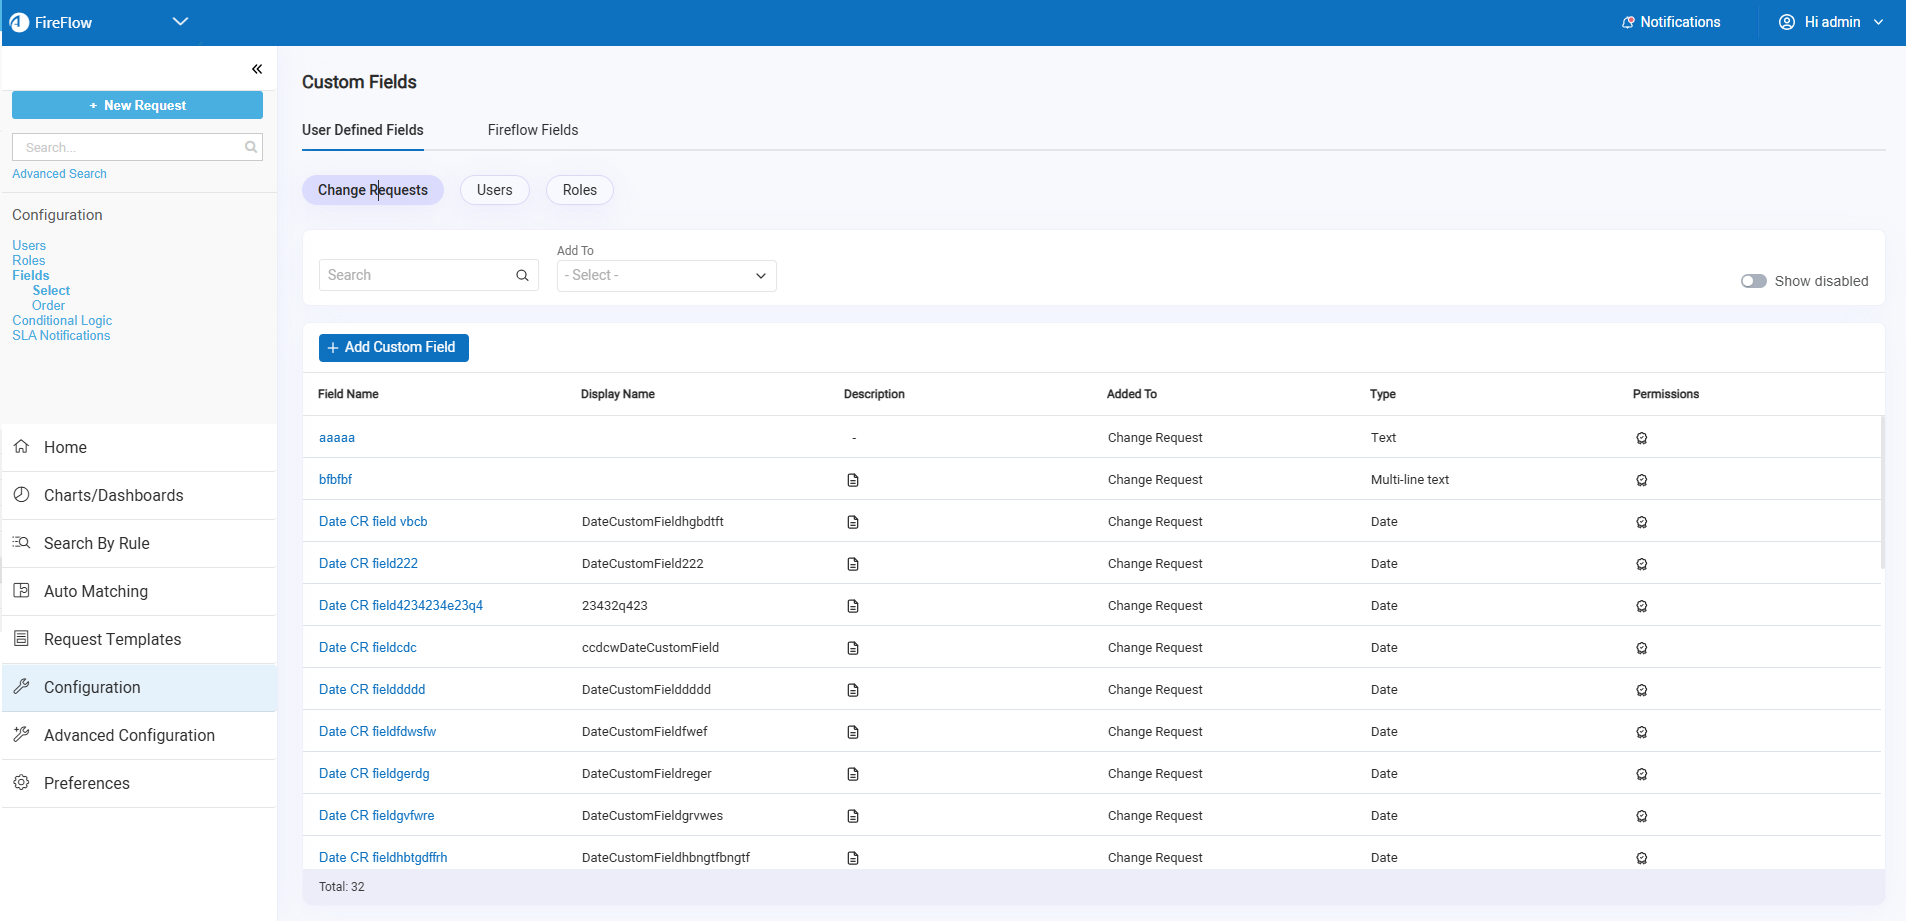Screen dimensions: 1906x921
Task: Switch to the Fireflow Fields tab
Action: tap(532, 130)
